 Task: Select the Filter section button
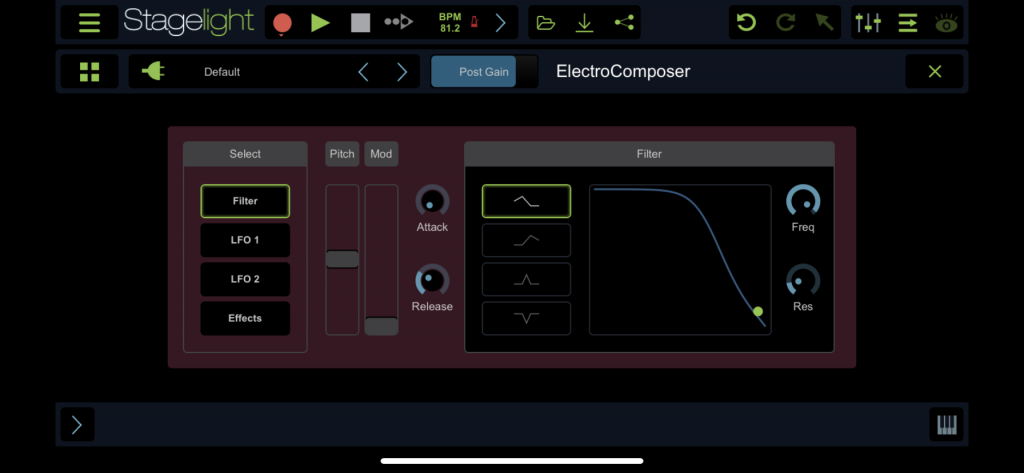245,201
